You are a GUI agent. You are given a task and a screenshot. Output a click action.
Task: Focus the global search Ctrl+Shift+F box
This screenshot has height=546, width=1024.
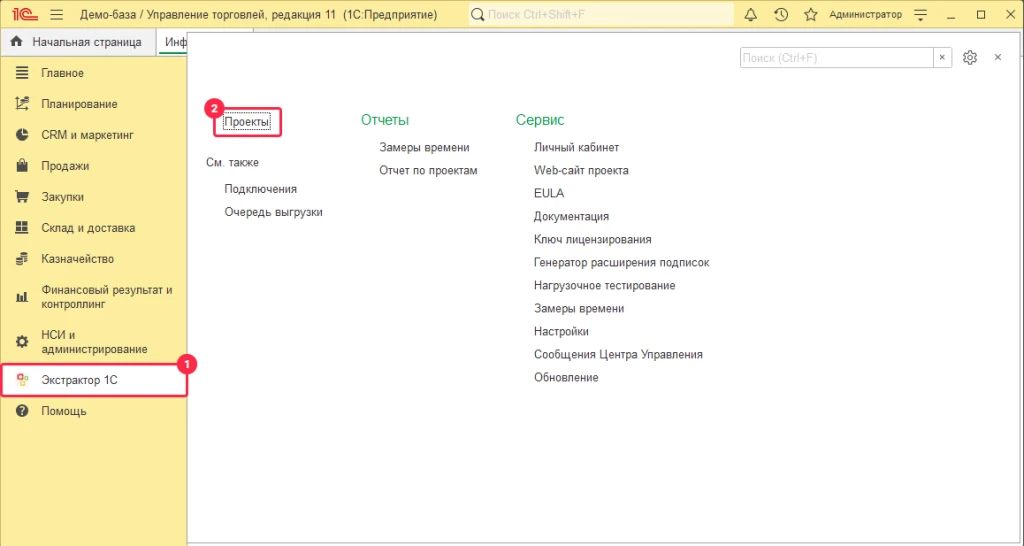pos(600,15)
